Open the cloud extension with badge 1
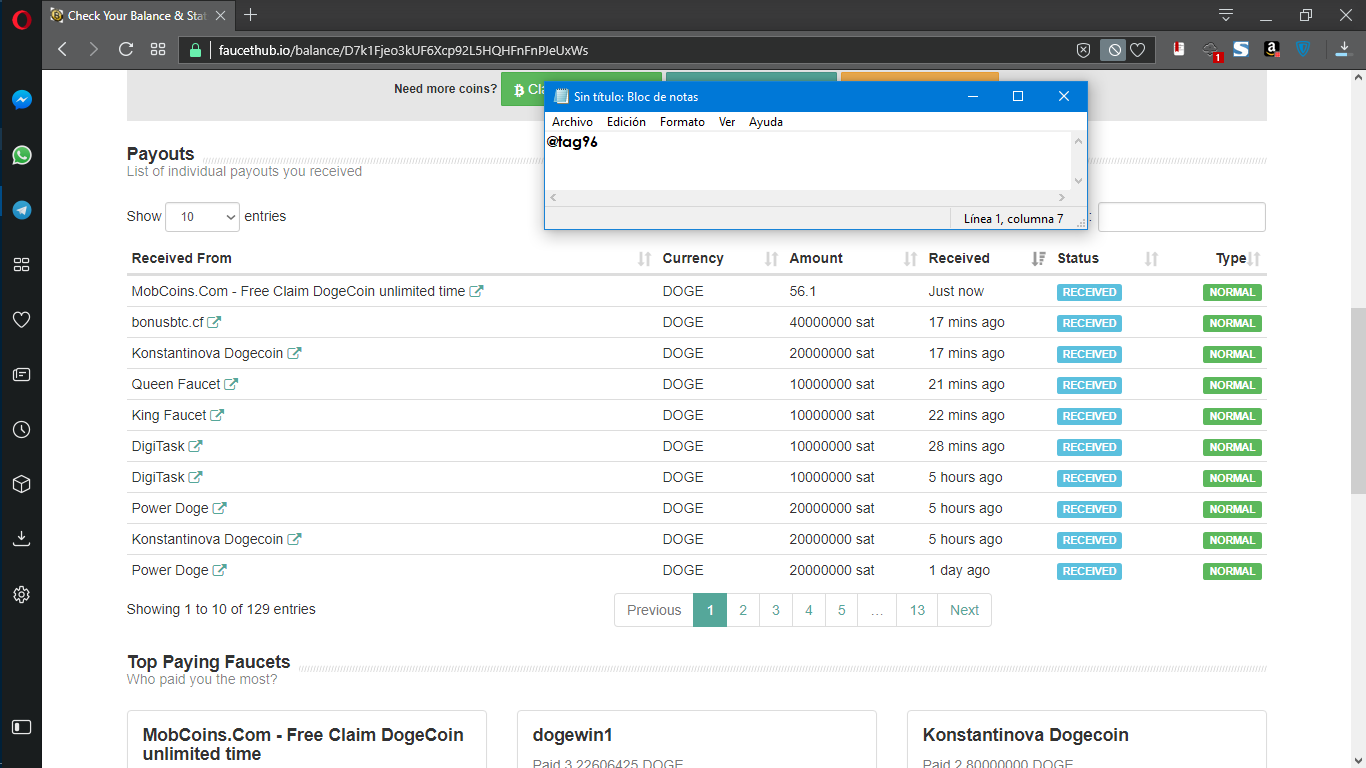The image size is (1366, 768). [x=1211, y=50]
